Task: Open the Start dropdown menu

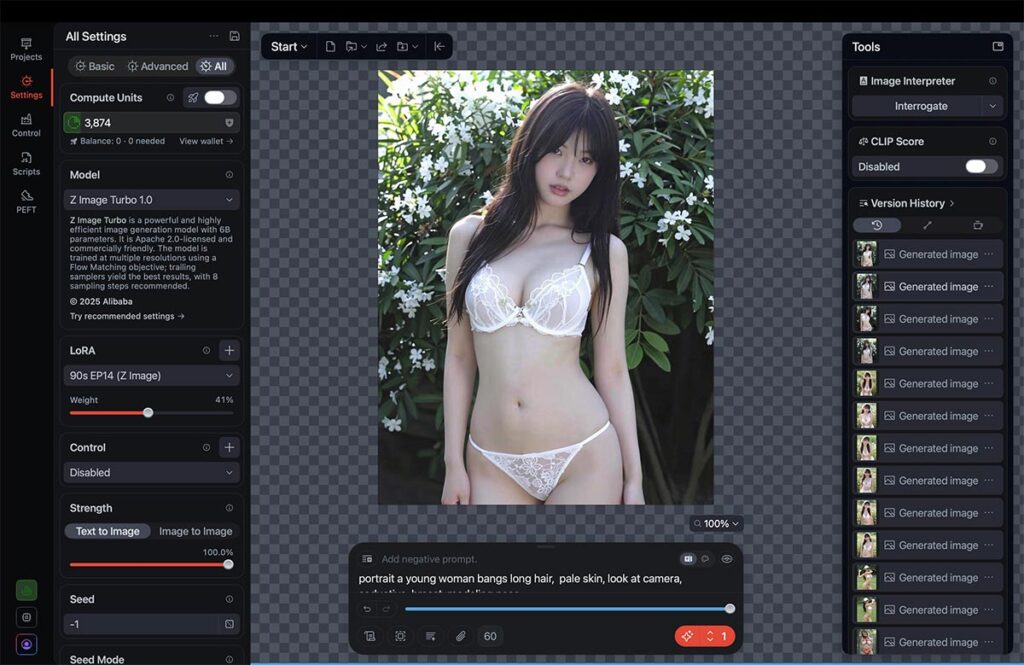Action: click(x=288, y=47)
